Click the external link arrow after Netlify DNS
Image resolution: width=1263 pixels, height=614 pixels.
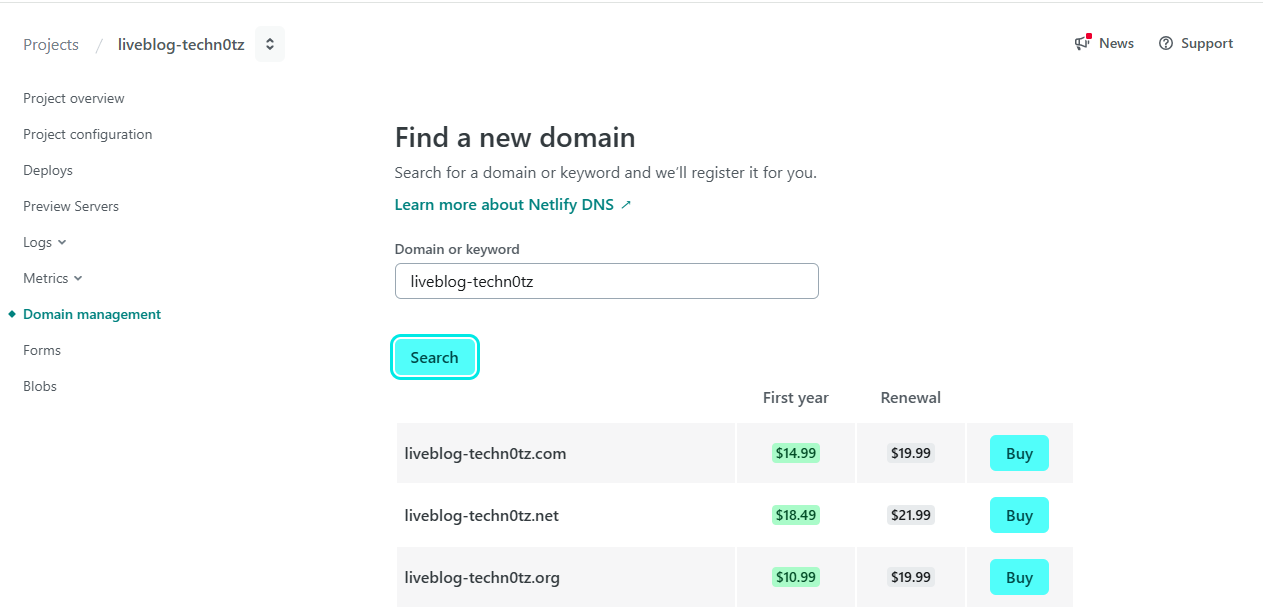[x=626, y=204]
